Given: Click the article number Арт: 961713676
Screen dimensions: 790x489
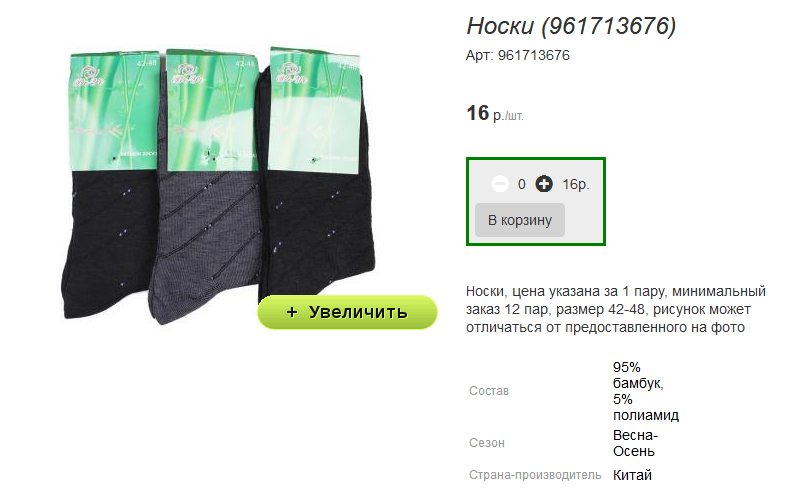Looking at the screenshot, I should tap(517, 55).
